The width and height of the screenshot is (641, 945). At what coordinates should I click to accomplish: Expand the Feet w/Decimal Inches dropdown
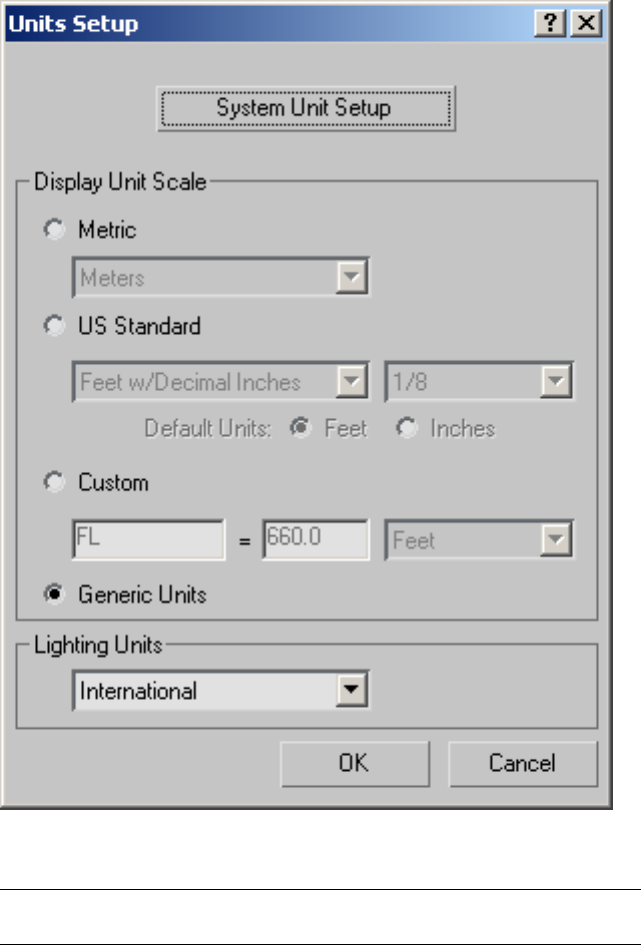pos(351,382)
